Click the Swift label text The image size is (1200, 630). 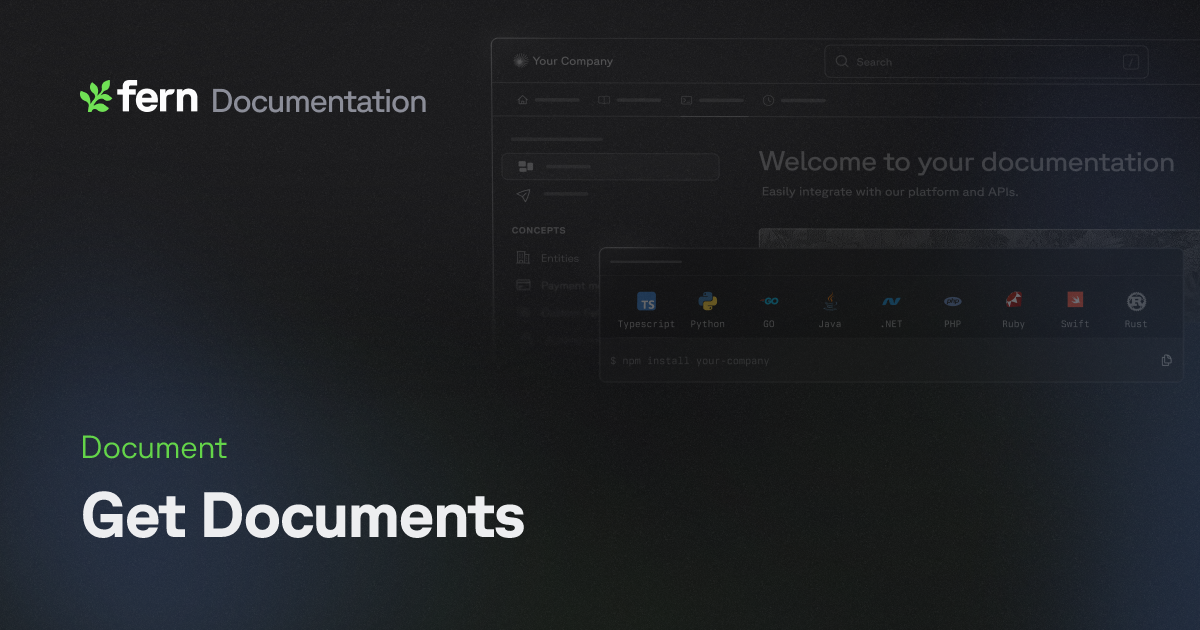[x=1075, y=324]
